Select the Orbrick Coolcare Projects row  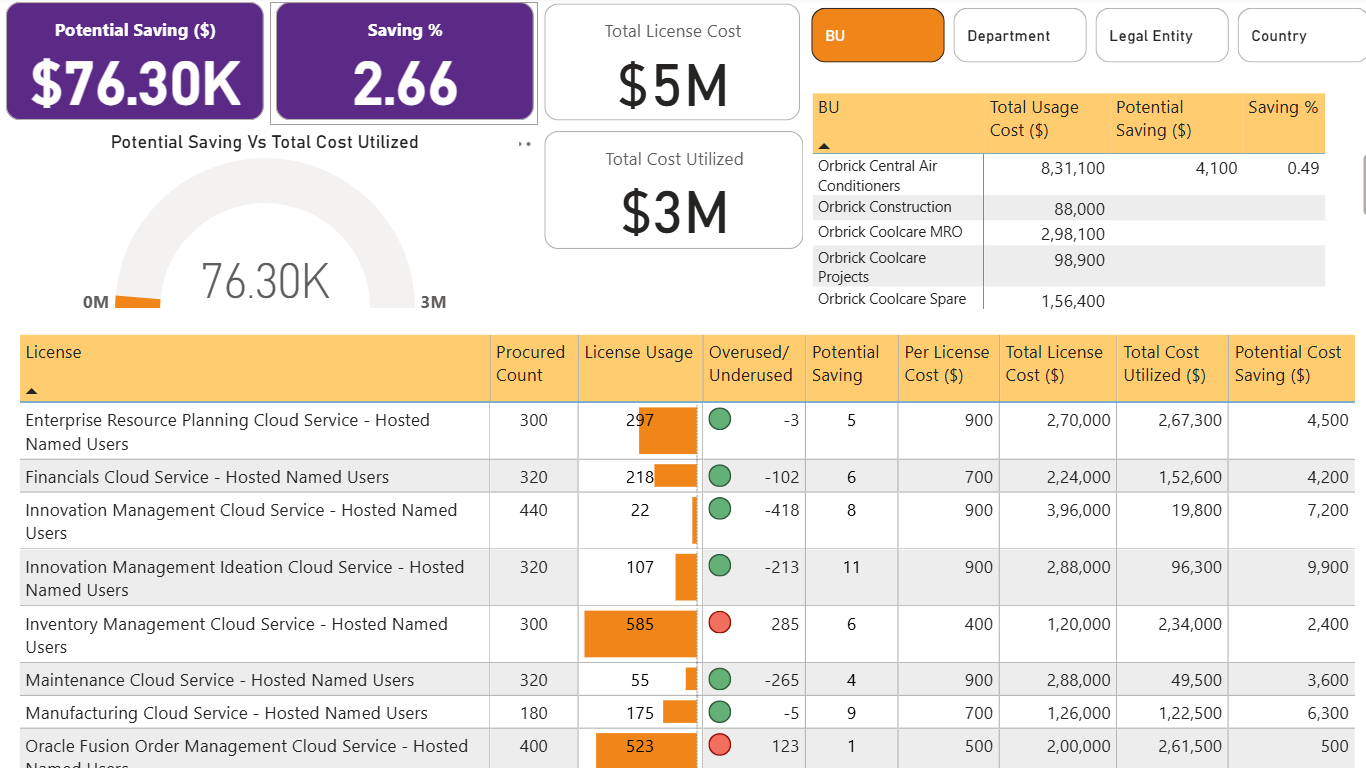(x=1070, y=267)
